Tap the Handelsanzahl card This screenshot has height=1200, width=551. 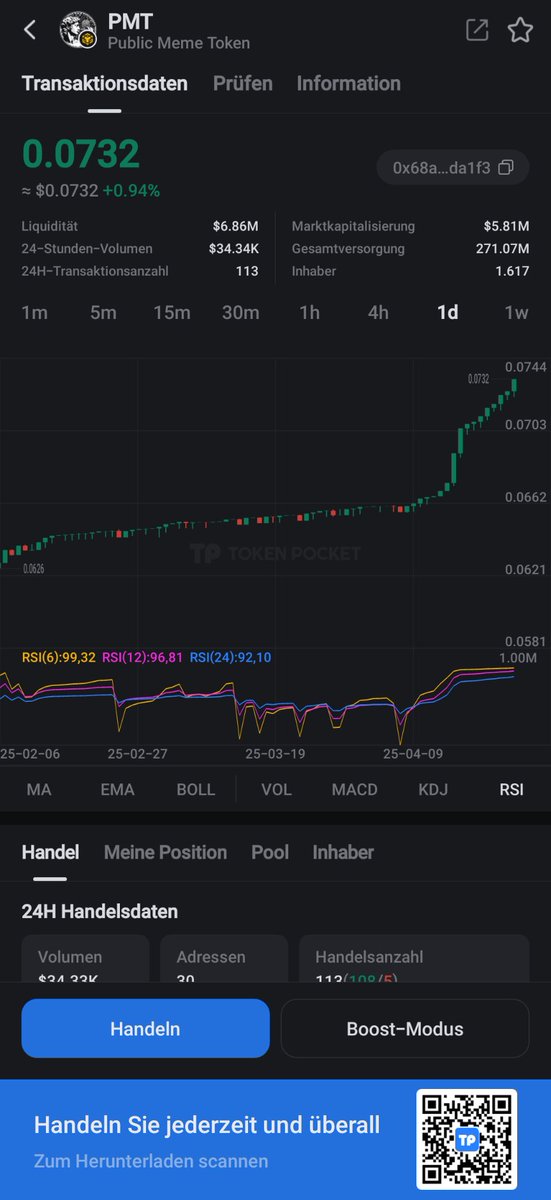point(415,958)
